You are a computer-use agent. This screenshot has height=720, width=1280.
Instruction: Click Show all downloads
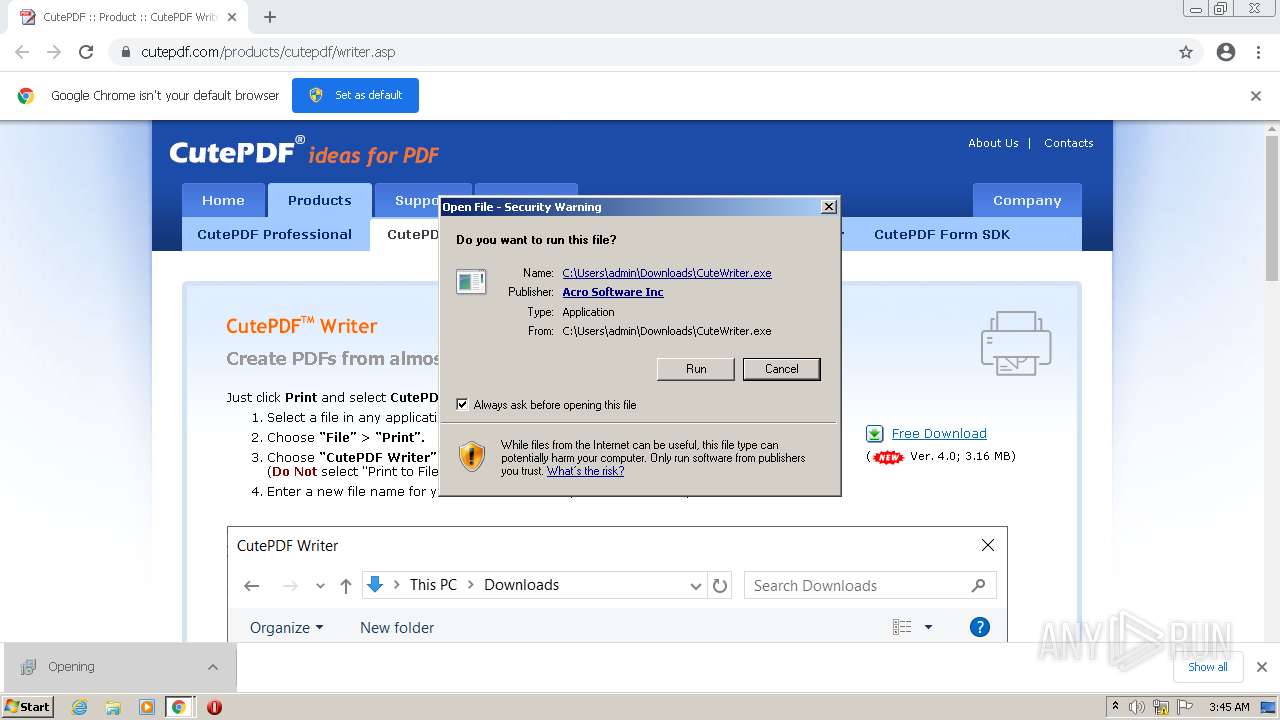click(x=1207, y=667)
